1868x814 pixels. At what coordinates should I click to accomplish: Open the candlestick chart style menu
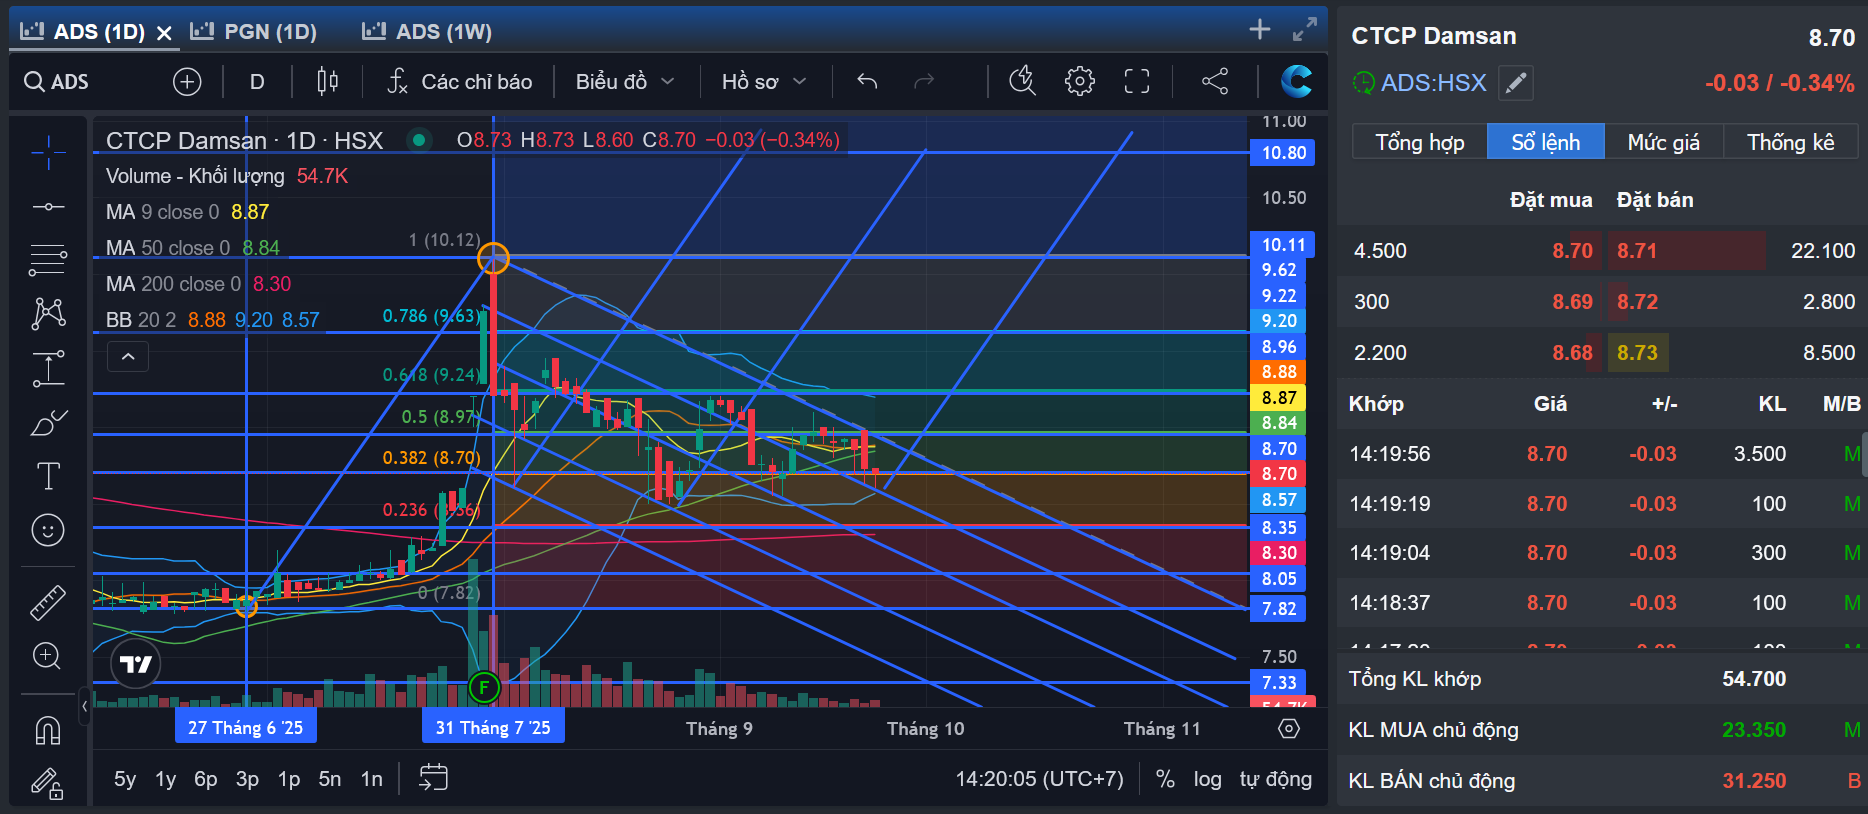327,82
